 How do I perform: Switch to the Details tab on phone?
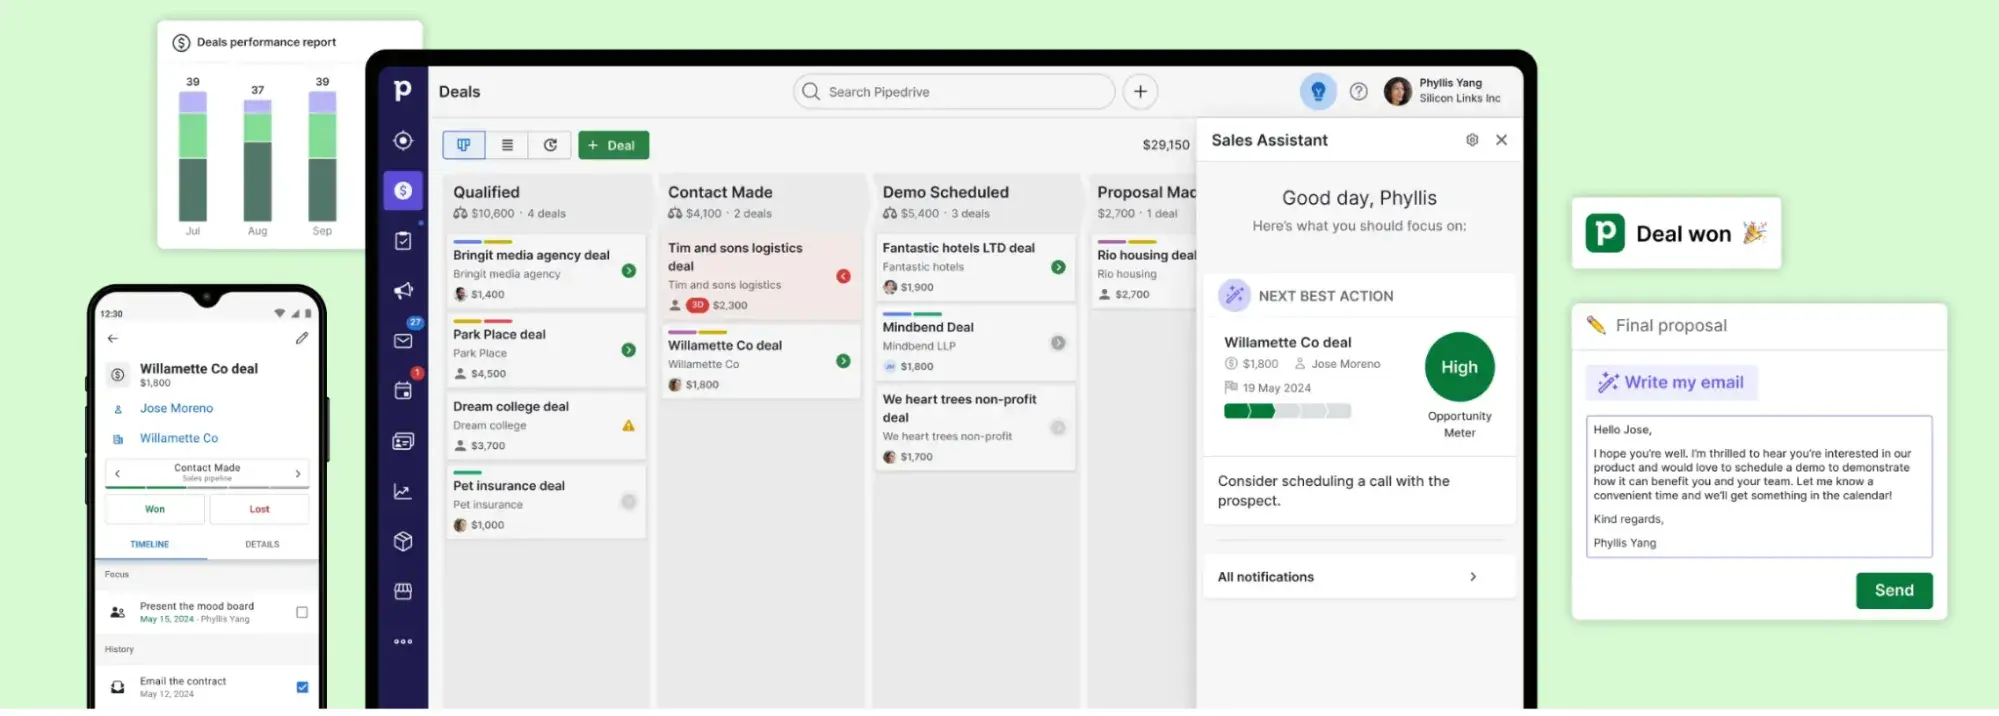(262, 544)
